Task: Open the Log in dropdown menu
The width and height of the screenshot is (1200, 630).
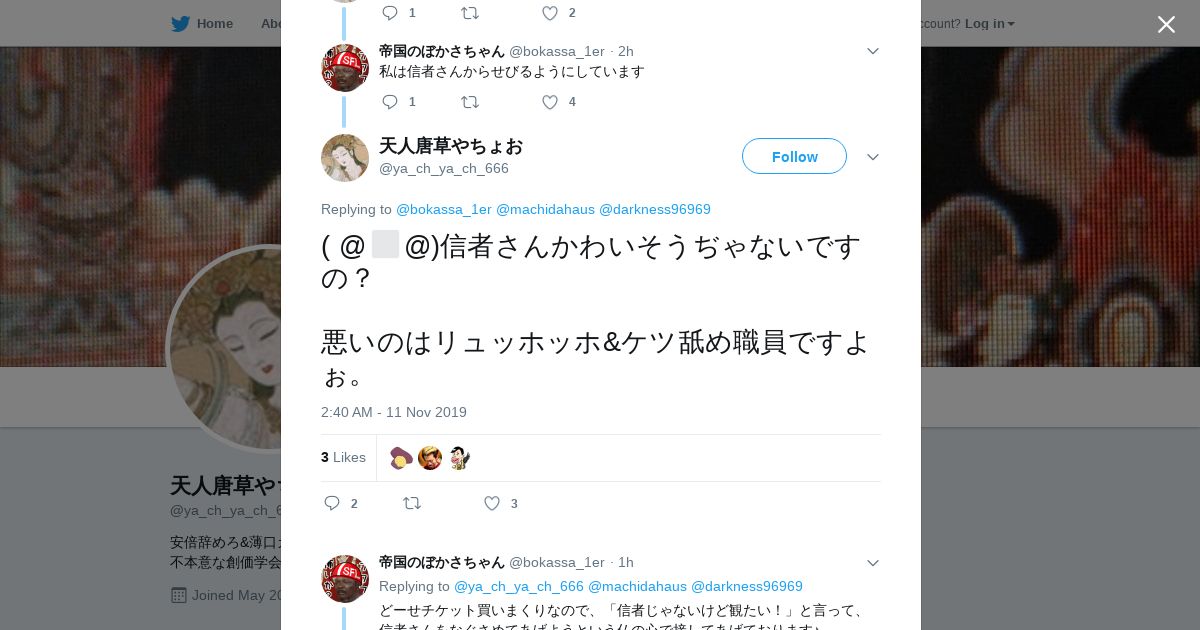Action: tap(990, 23)
